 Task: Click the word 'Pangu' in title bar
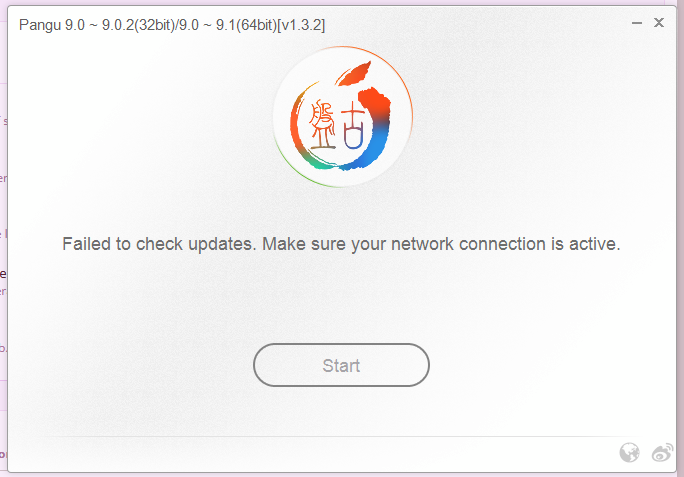(40, 25)
